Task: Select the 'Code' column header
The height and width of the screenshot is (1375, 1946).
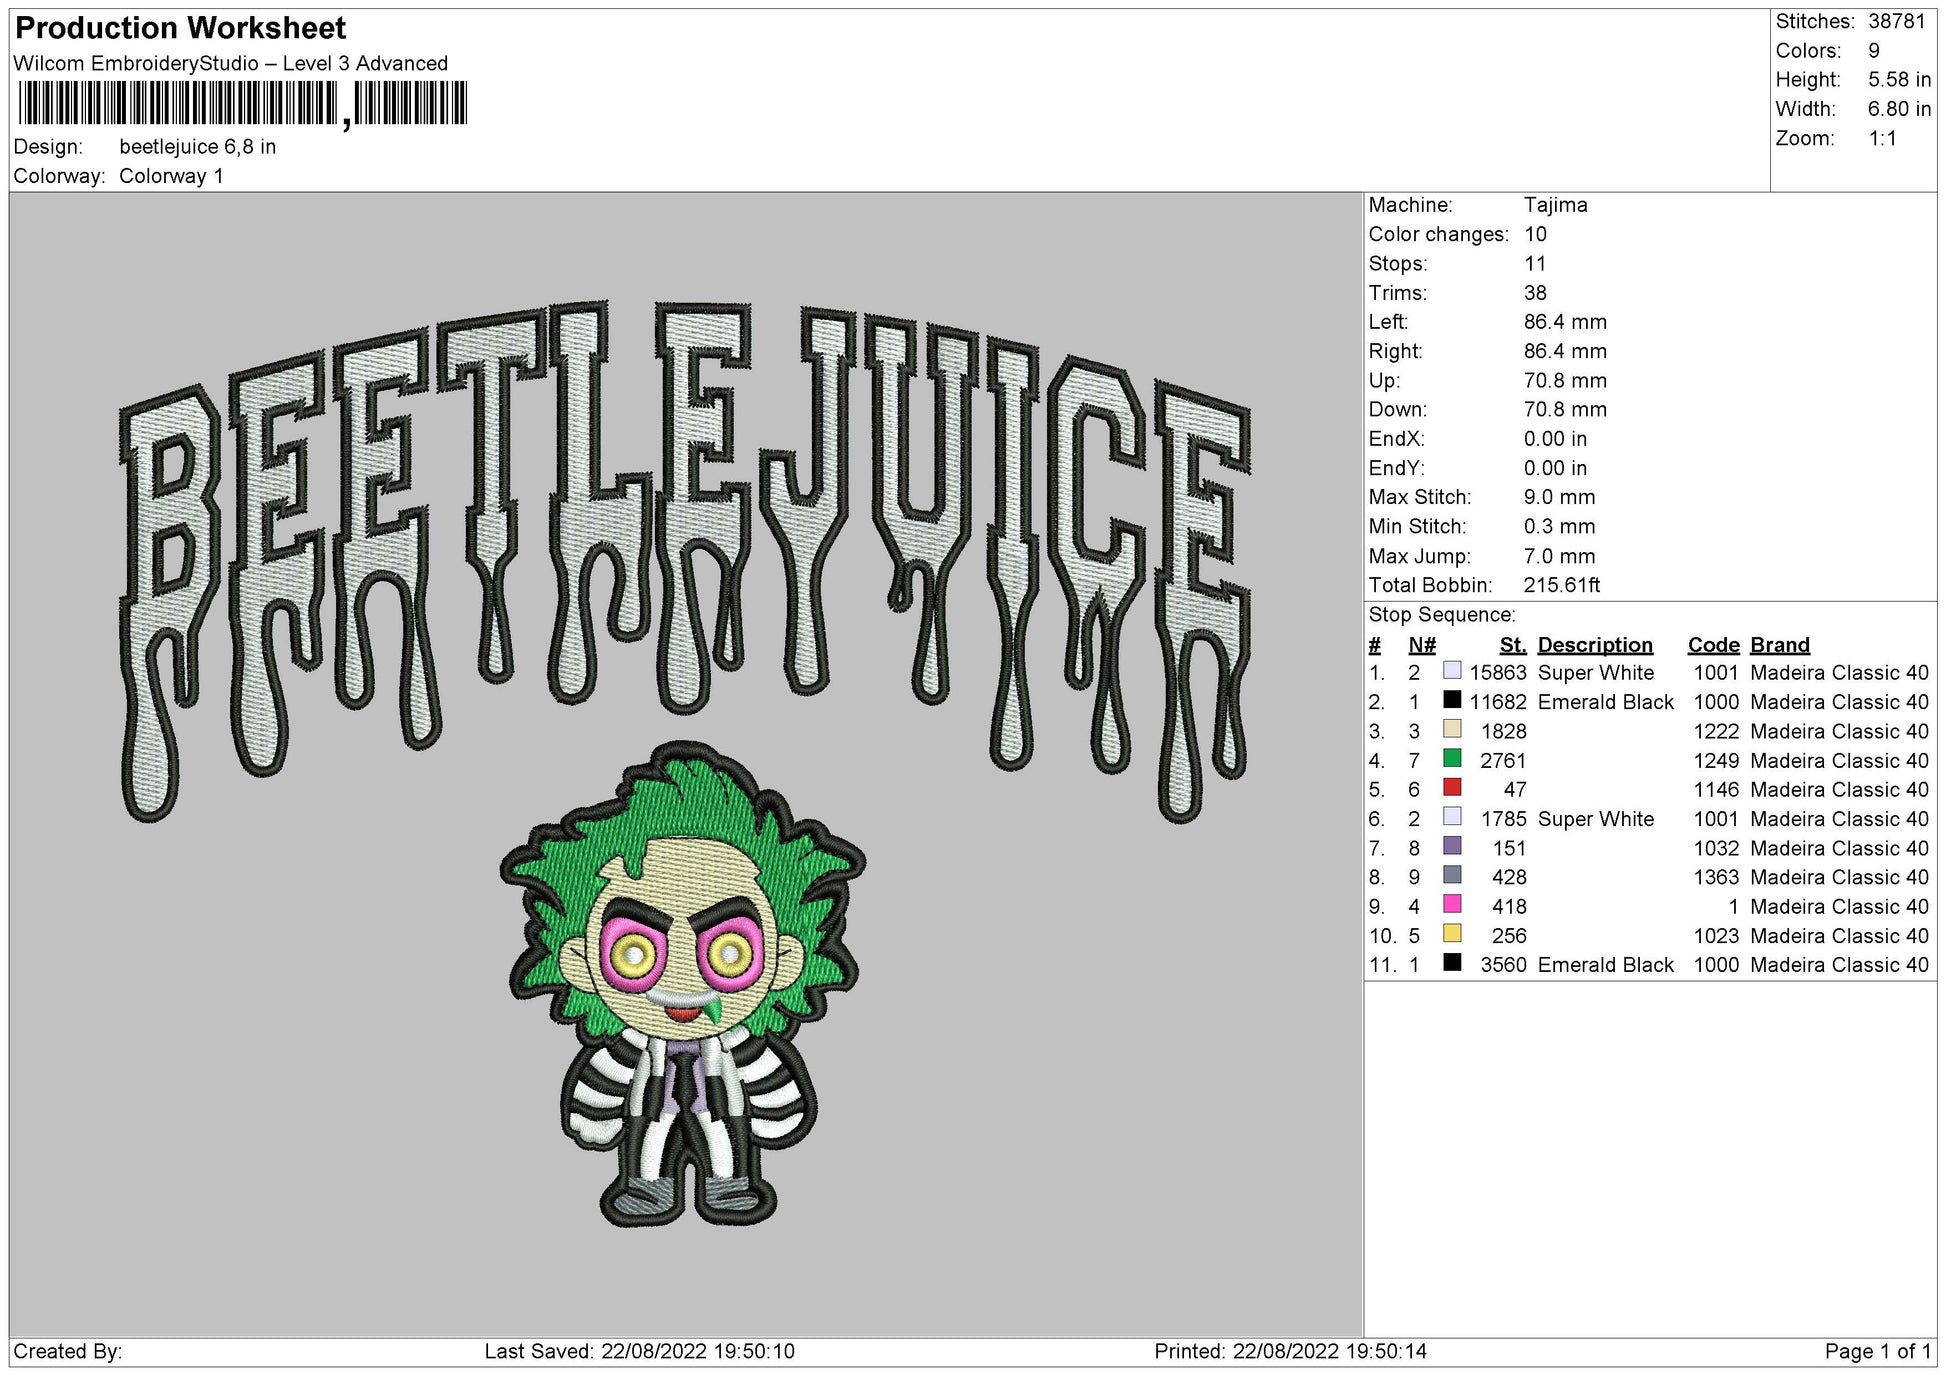Action: [1714, 645]
